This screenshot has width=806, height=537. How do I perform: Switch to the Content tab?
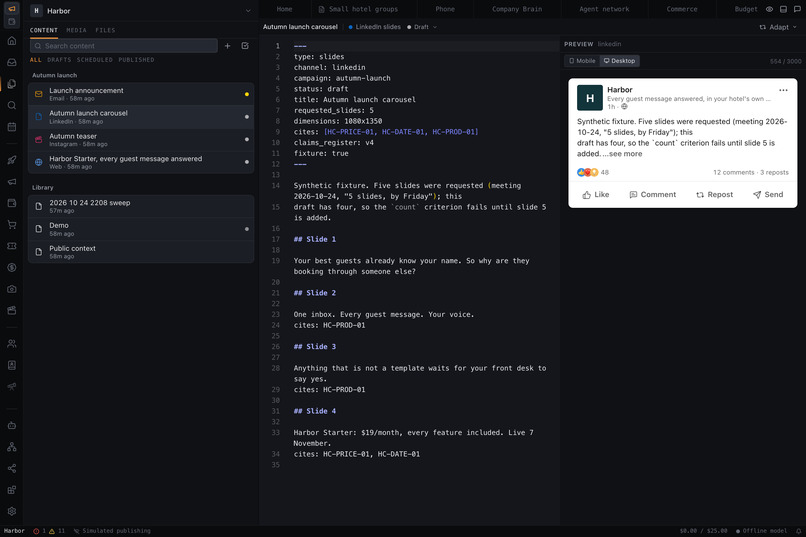click(x=44, y=30)
